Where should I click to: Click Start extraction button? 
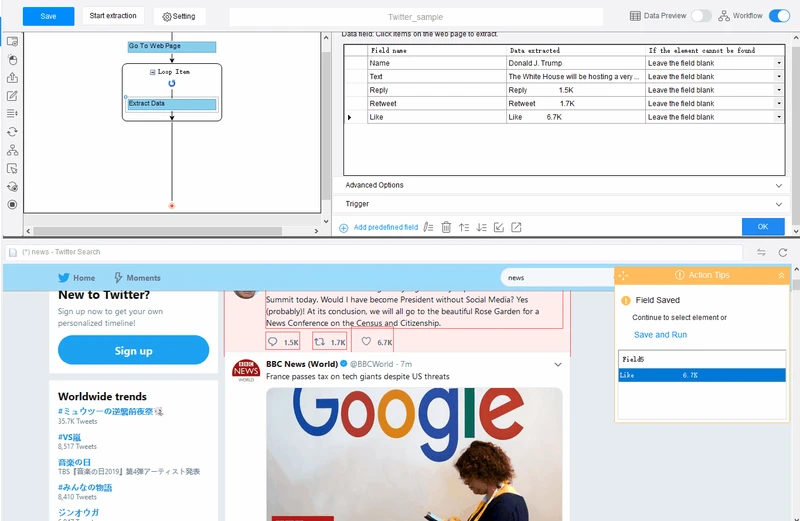click(x=113, y=16)
